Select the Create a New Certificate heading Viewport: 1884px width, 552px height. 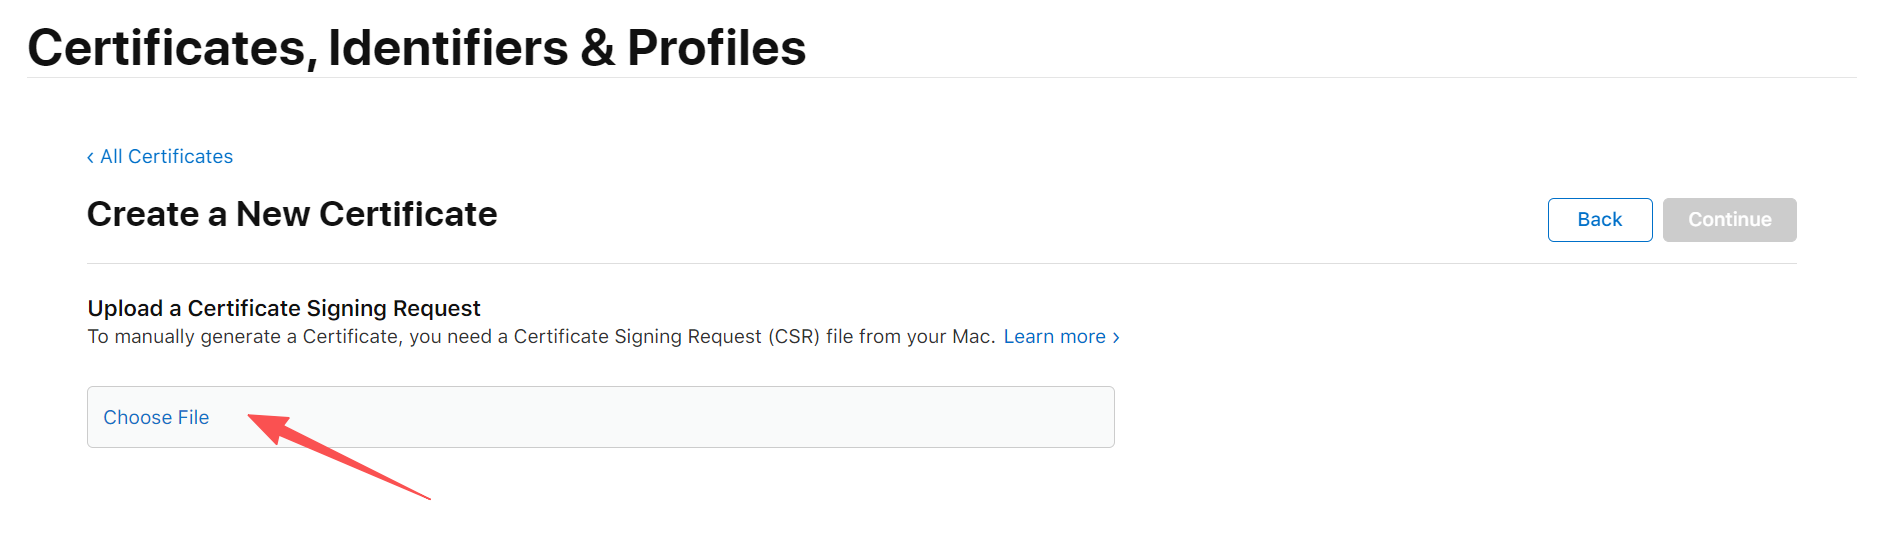point(292,215)
